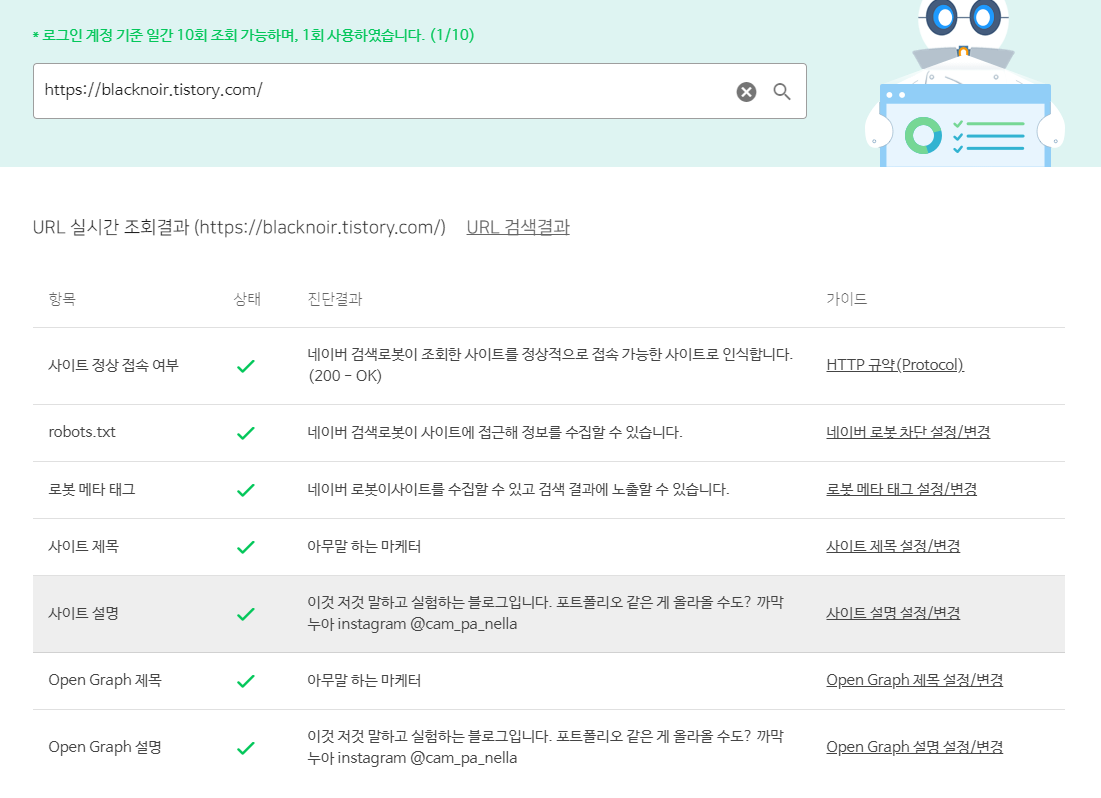Click the checkmark in the 사이트 정상 접속 여부 row
Viewport: 1101px width, 798px height.
pos(246,366)
